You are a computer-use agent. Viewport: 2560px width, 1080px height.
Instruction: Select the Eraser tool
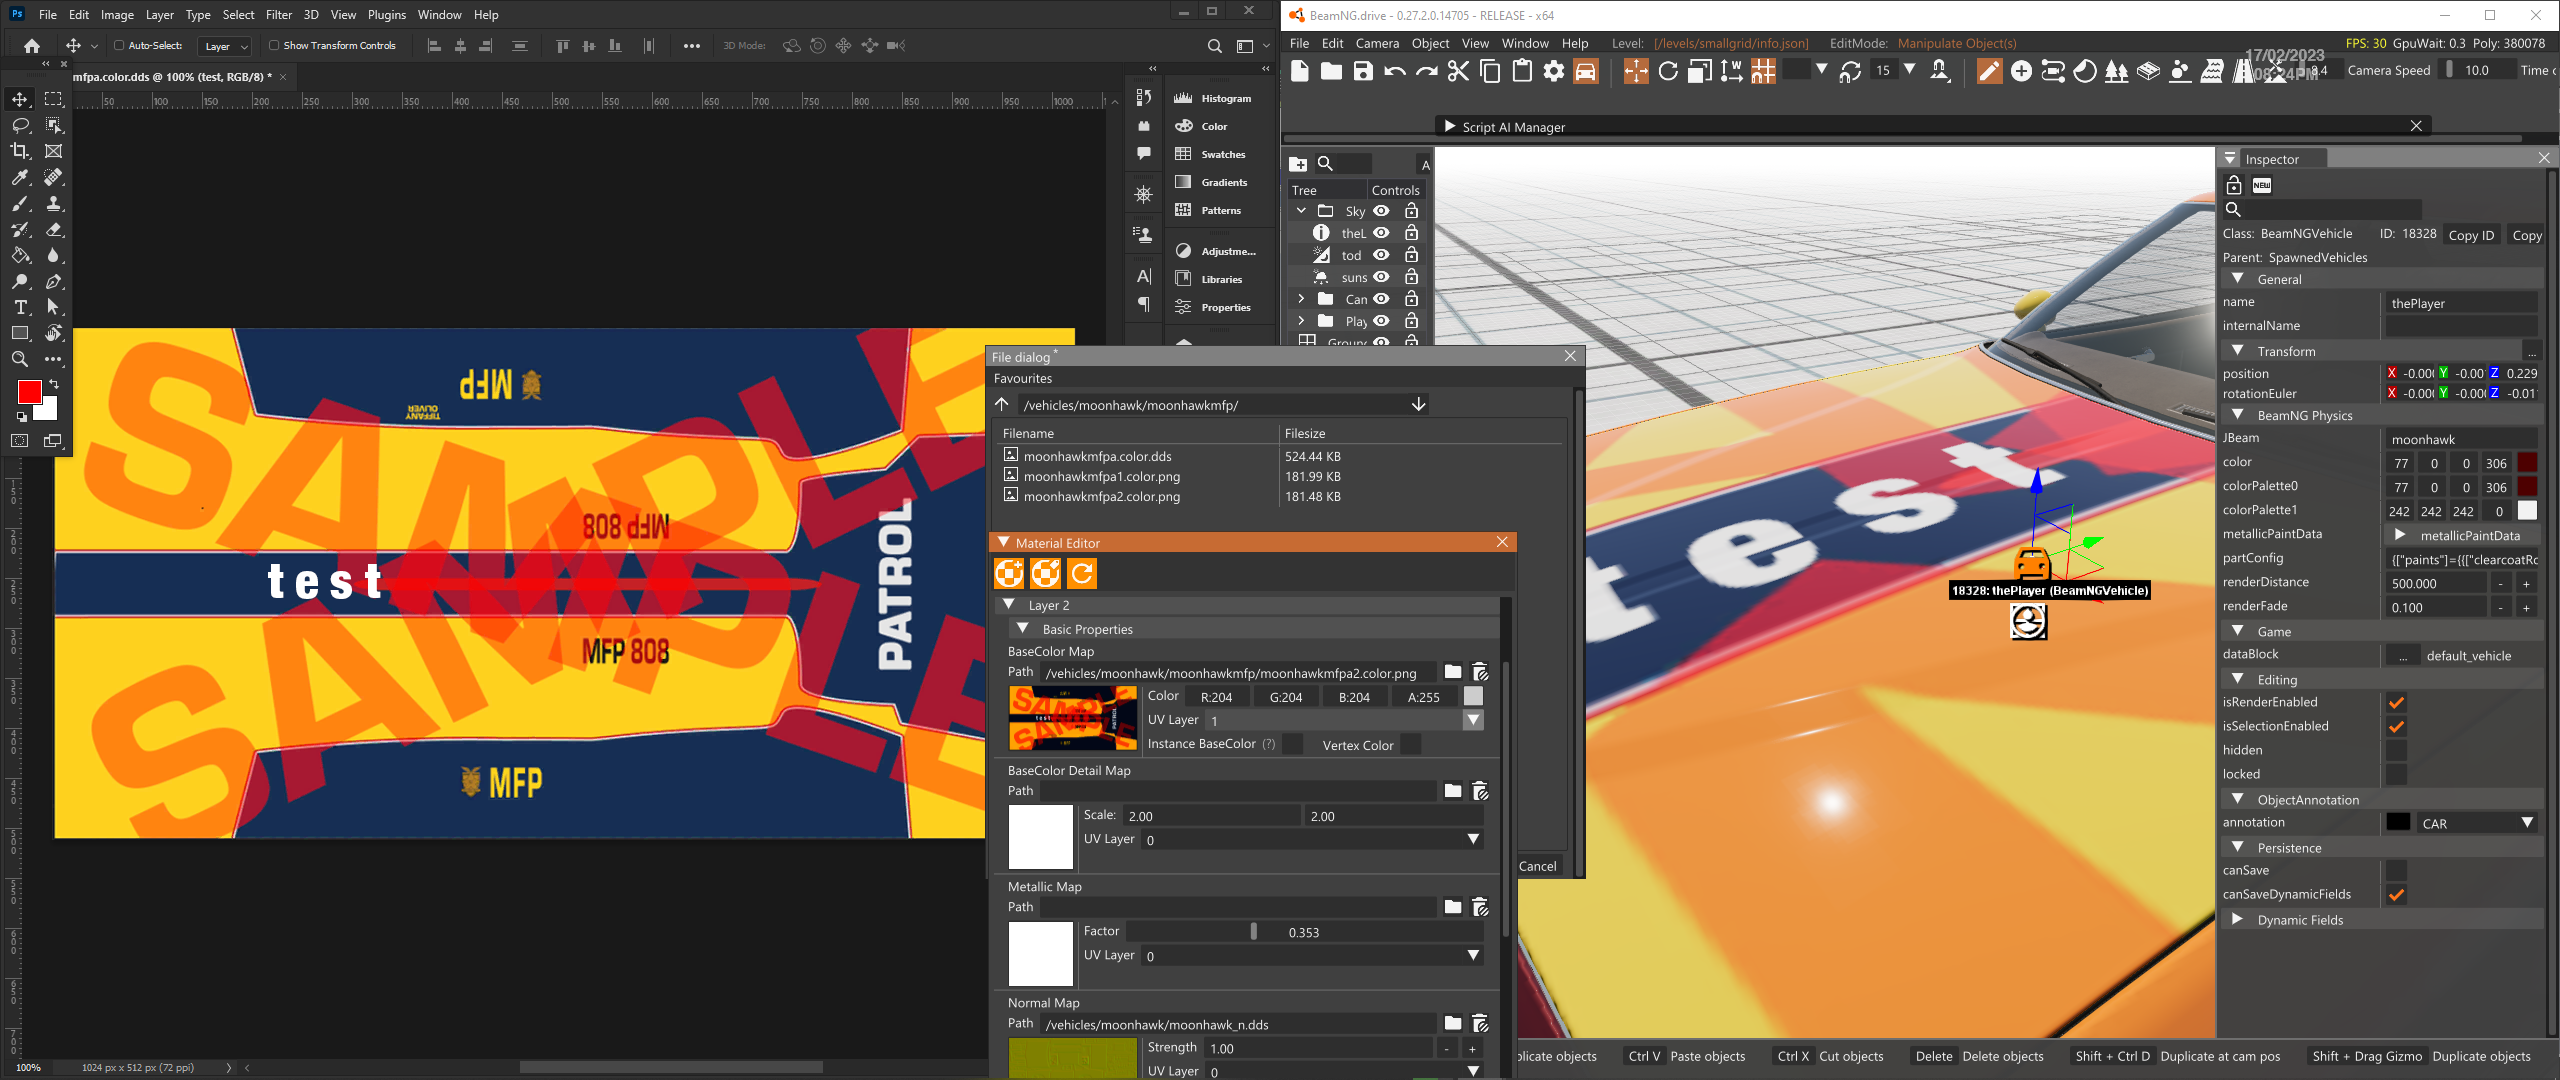pos(54,229)
